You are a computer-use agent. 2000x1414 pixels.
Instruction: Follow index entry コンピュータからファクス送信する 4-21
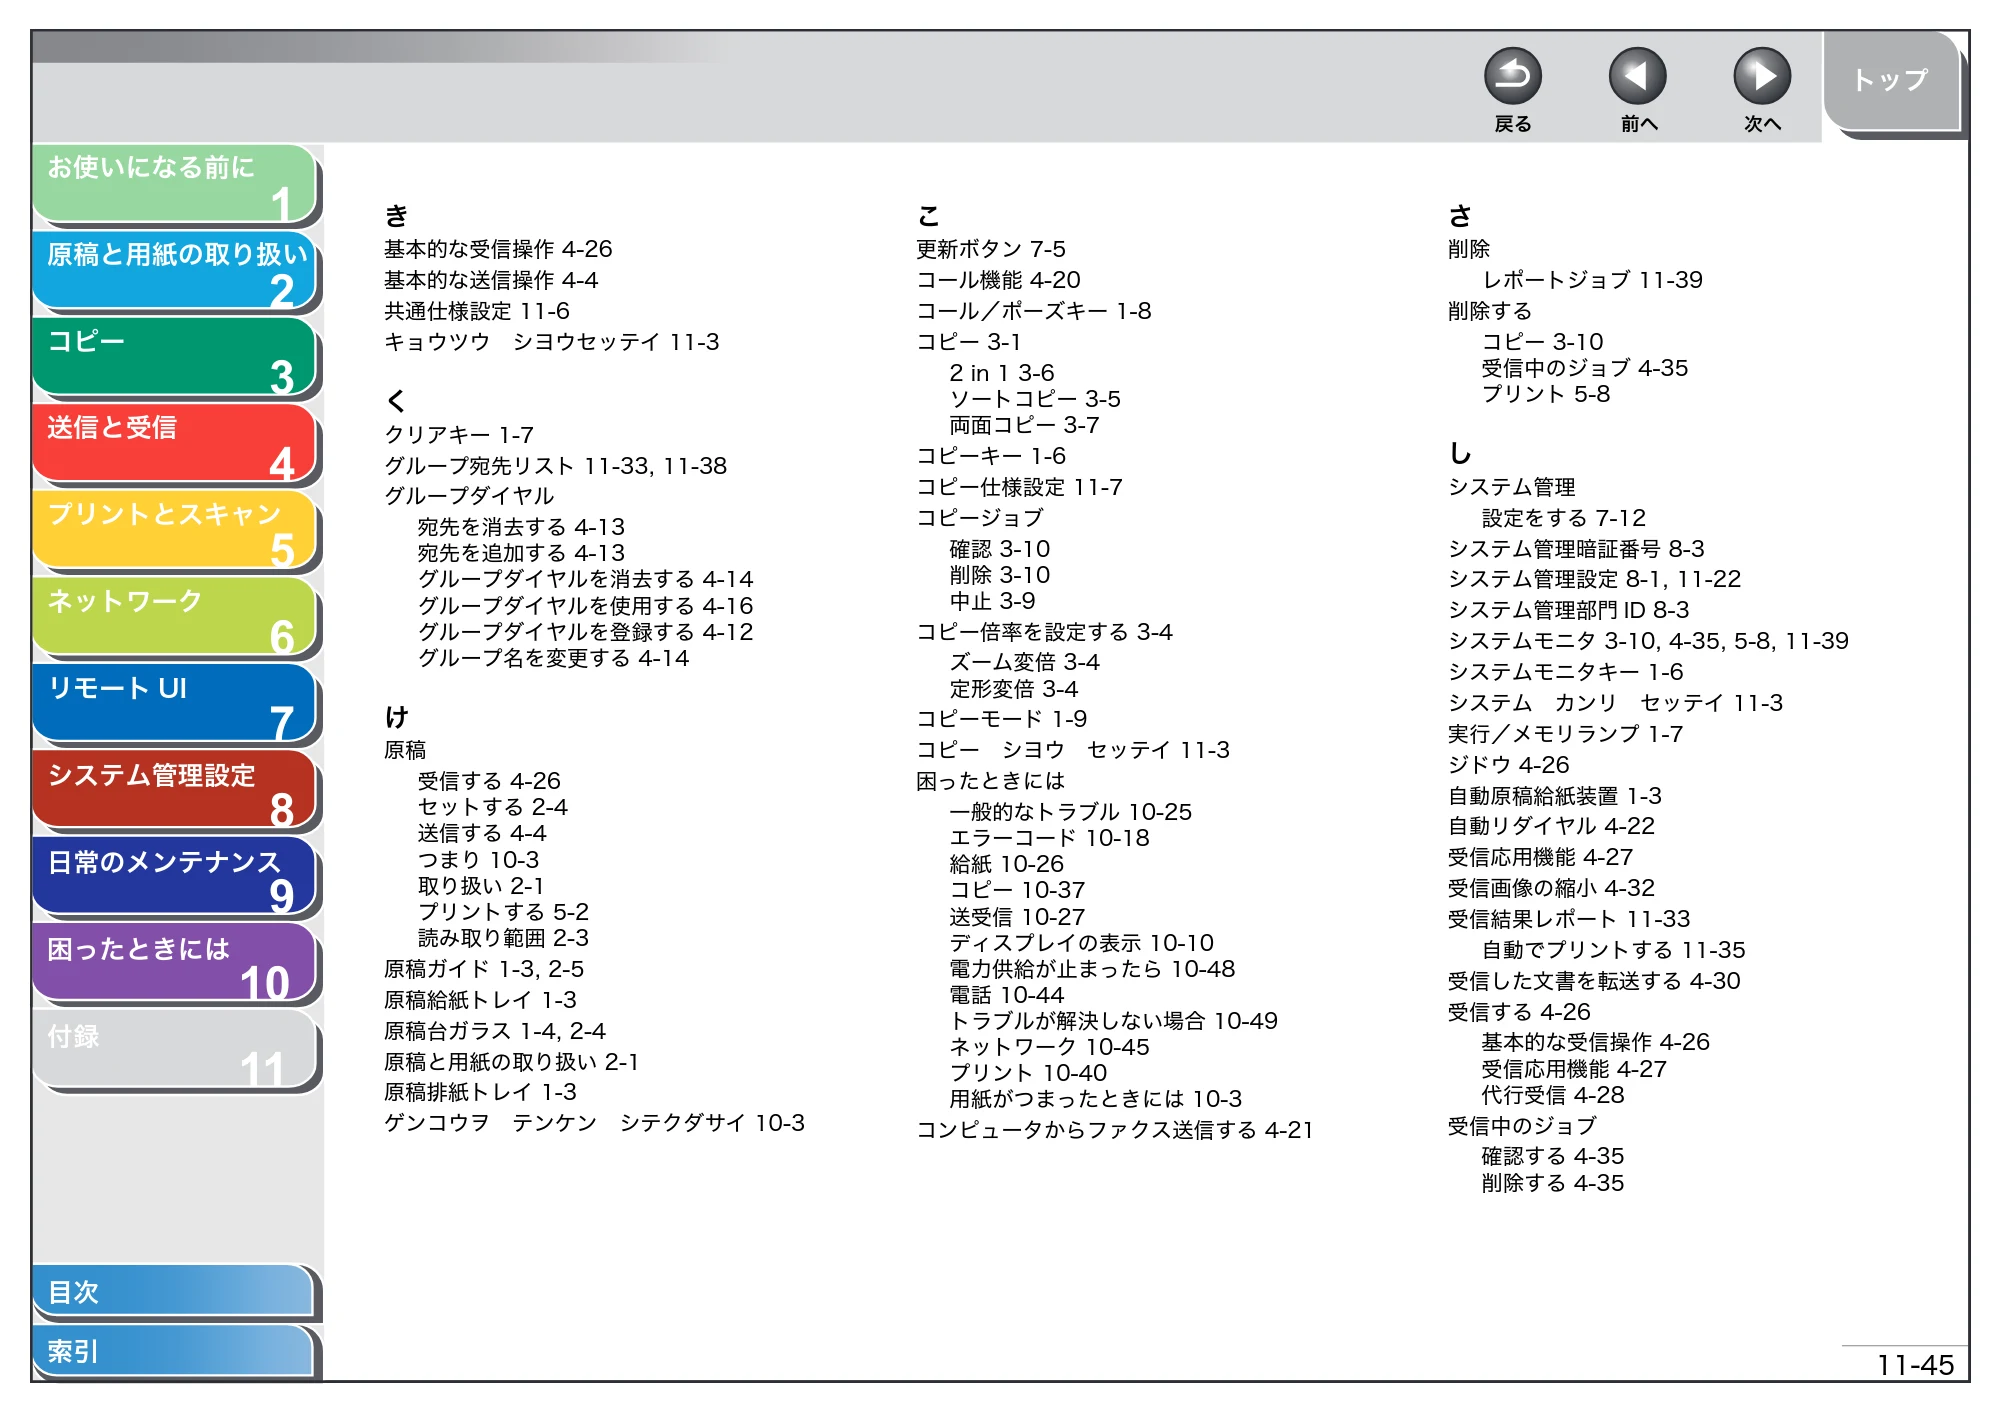tap(1115, 1130)
